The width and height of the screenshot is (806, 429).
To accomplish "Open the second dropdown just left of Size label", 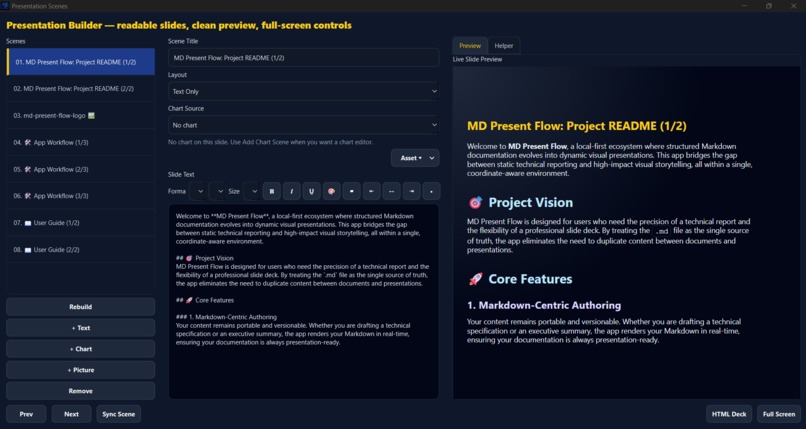I will click(x=217, y=191).
